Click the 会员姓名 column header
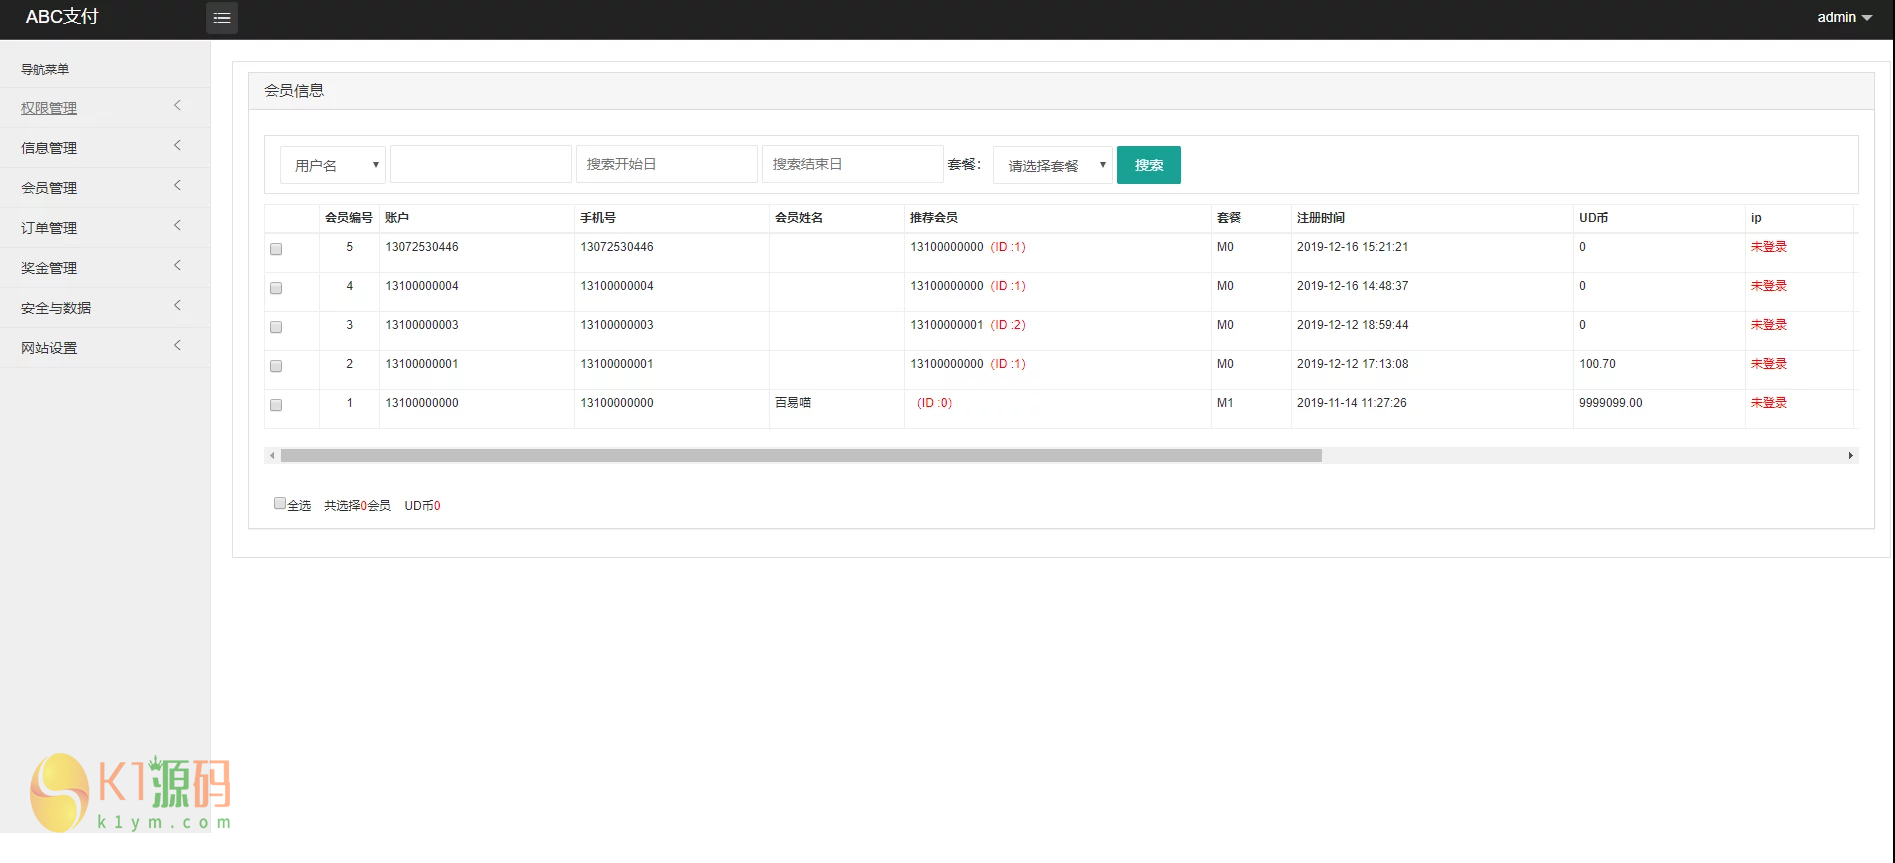Screen dimensions: 1895x863 click(799, 217)
